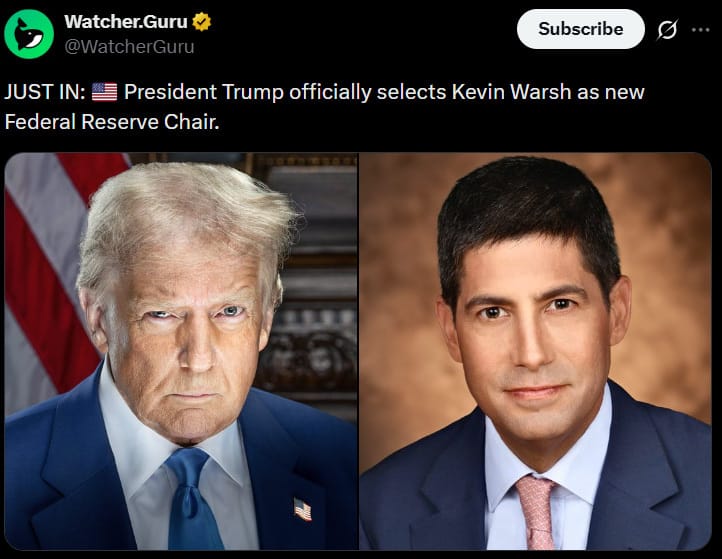Open the Watcher.Guru display name link
This screenshot has height=559, width=722.
[126, 22]
